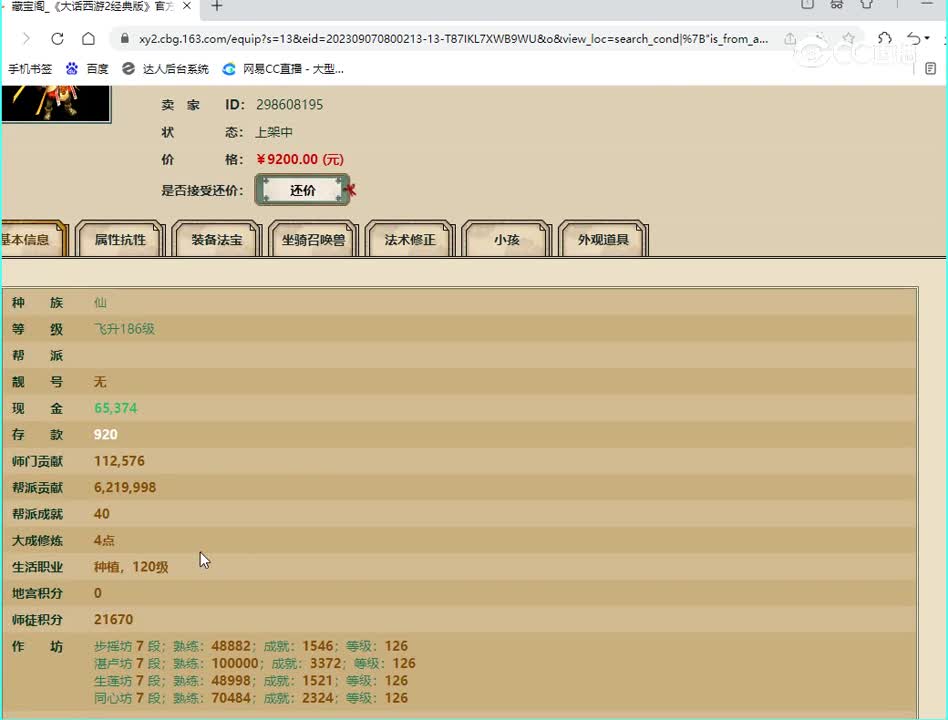Click the 帮派 row label
948x720 pixels.
coord(37,355)
